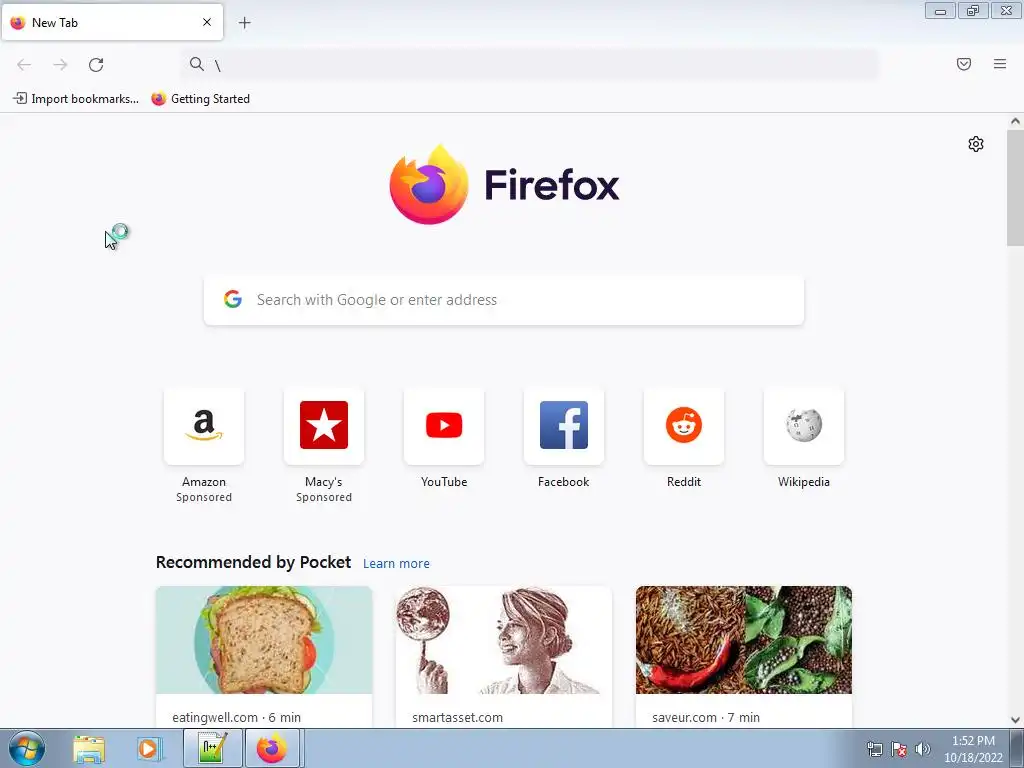The width and height of the screenshot is (1024, 768).
Task: Click the network tray icon
Action: click(x=874, y=749)
